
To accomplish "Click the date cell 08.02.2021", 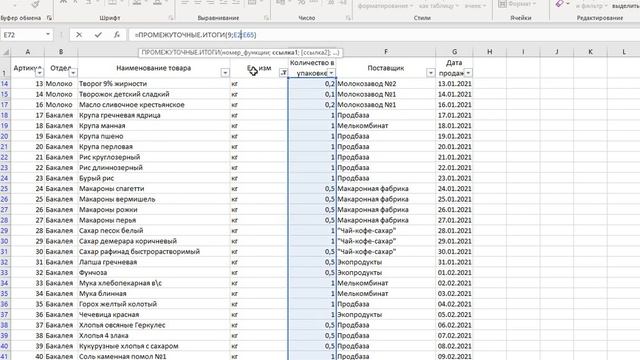I will (454, 346).
